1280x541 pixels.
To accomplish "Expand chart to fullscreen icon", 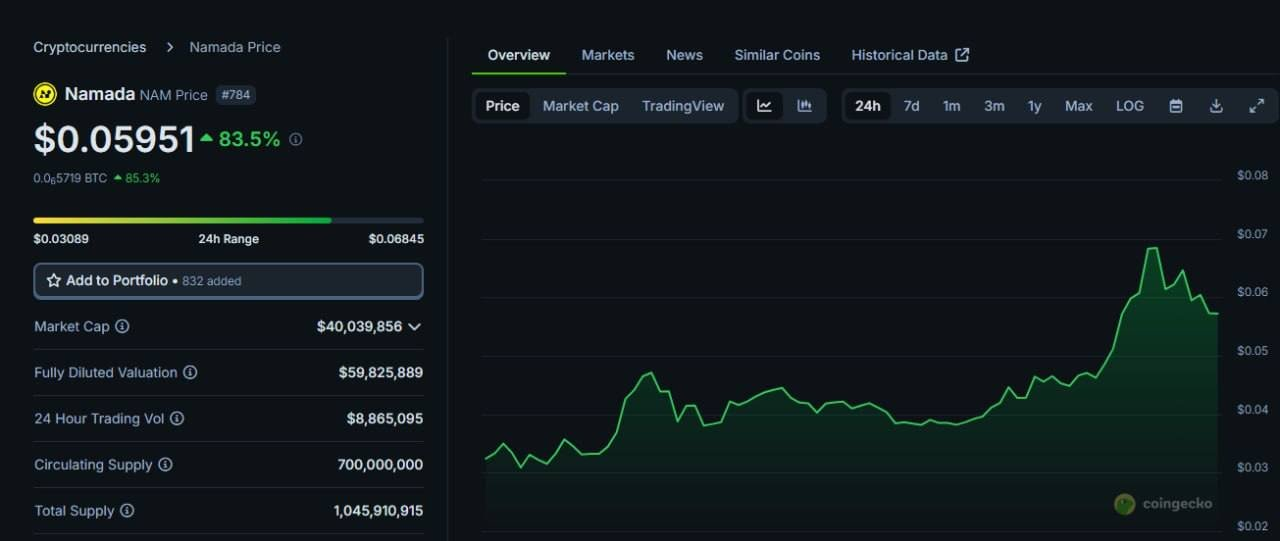I will tap(1257, 106).
